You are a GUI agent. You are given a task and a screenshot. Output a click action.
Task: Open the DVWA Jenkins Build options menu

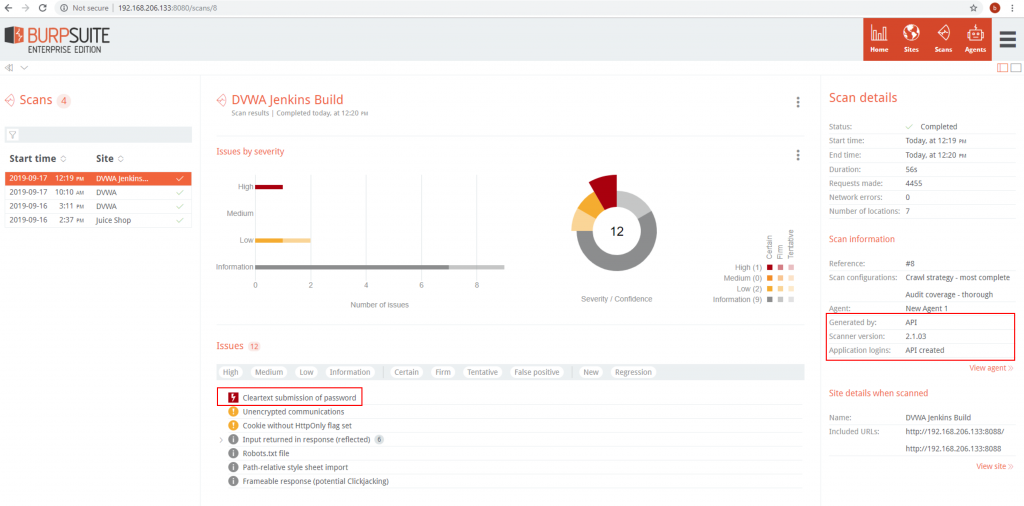pos(797,102)
